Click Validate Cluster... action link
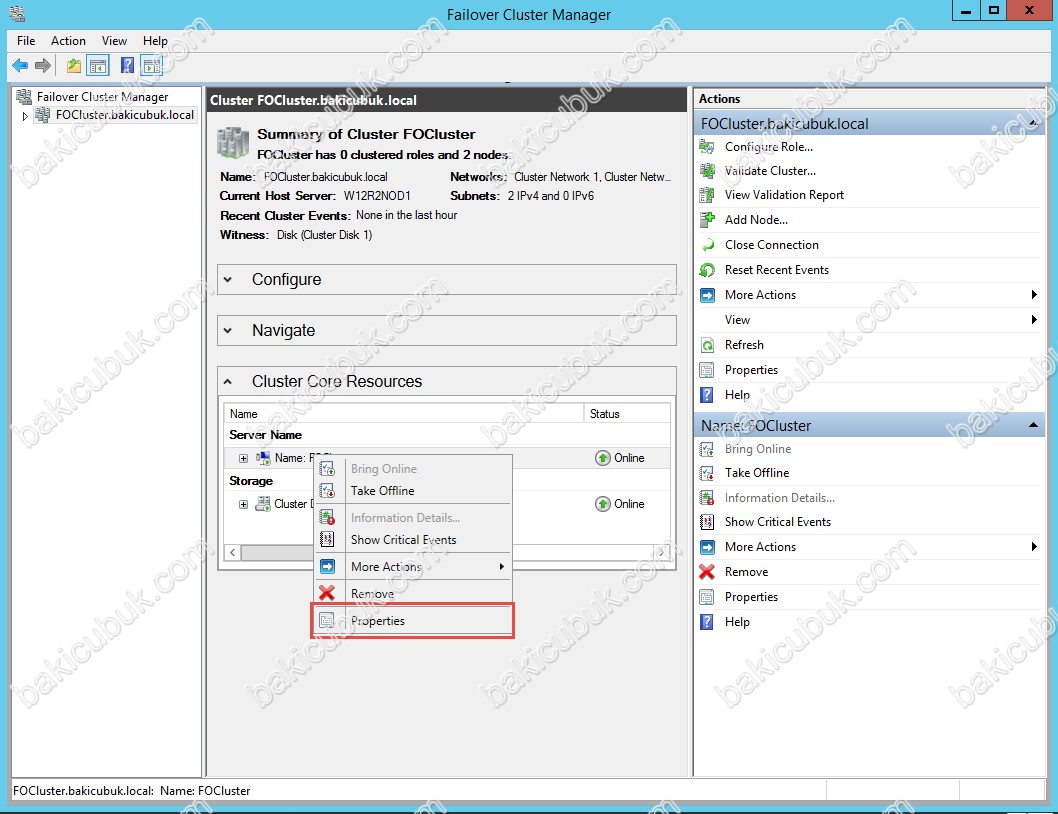This screenshot has height=814, width=1058. [770, 171]
